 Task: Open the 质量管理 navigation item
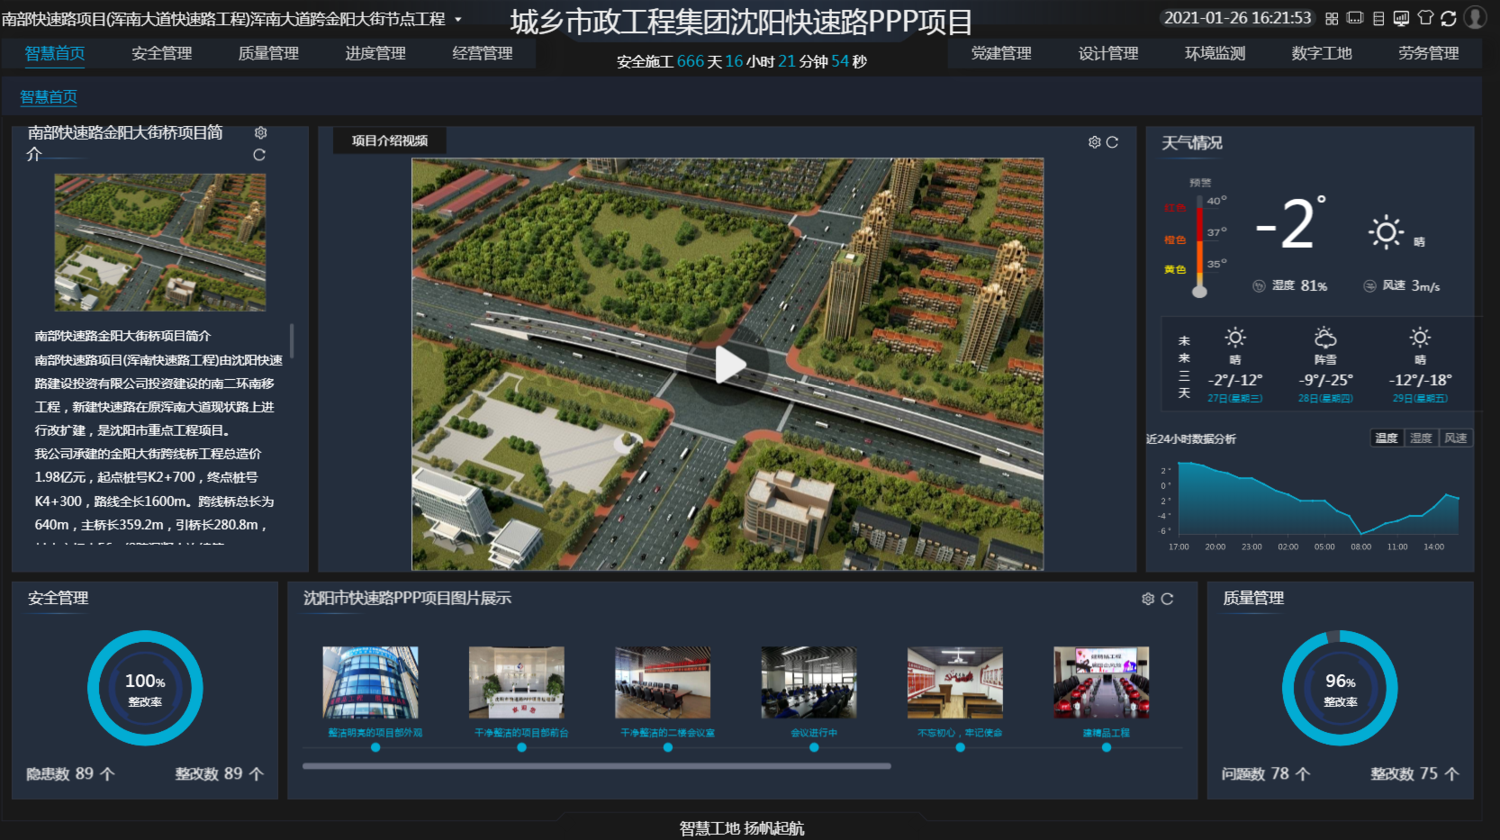coord(268,53)
